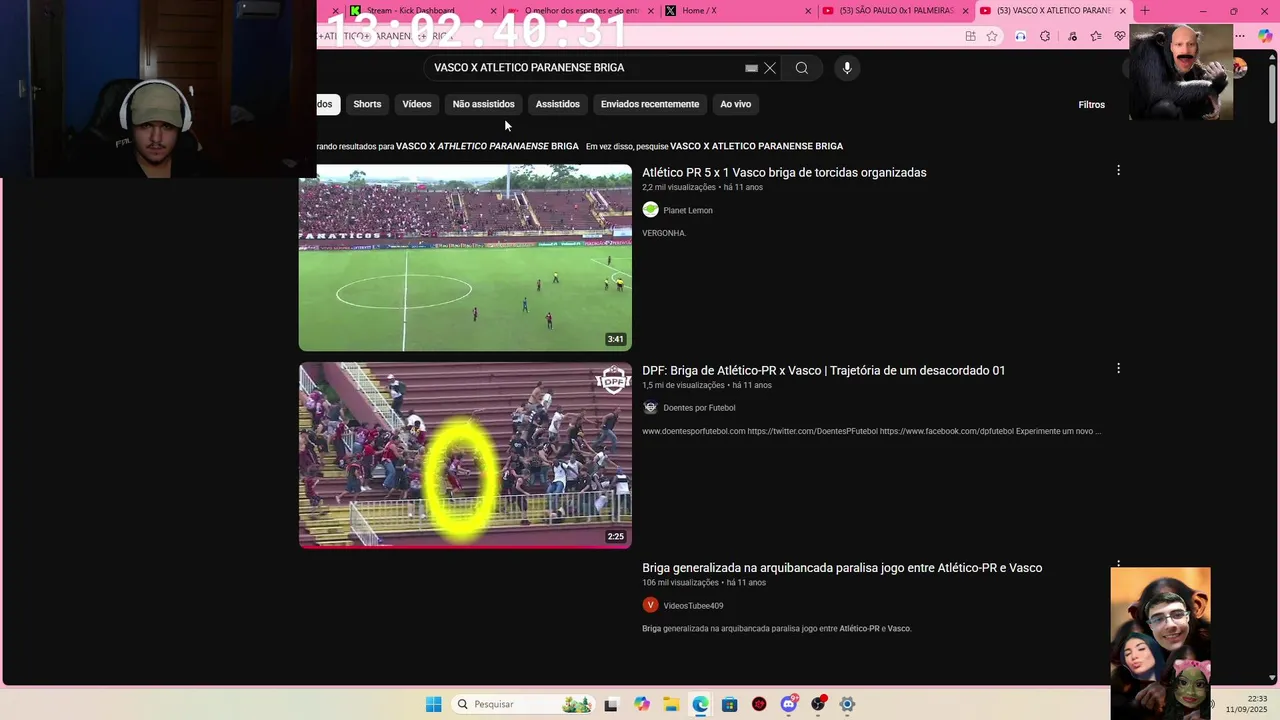Open Task View from the taskbar
1280x720 pixels.
611,704
